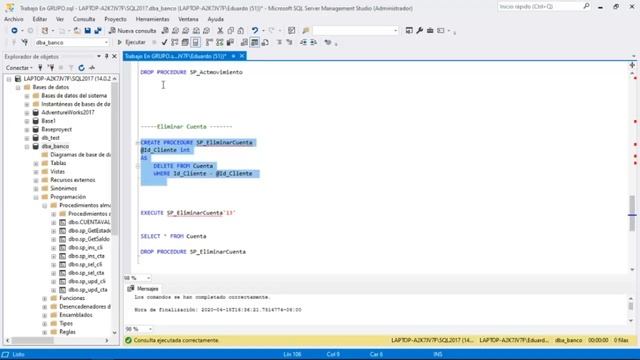
Task: Click the Nueva consulta toolbar button
Action: coord(132,31)
